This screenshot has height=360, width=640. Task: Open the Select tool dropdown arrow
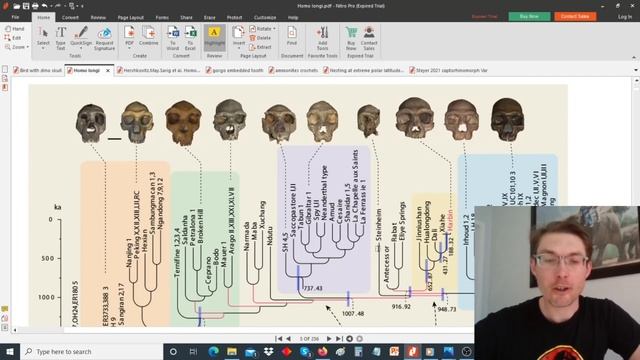tap(43, 49)
